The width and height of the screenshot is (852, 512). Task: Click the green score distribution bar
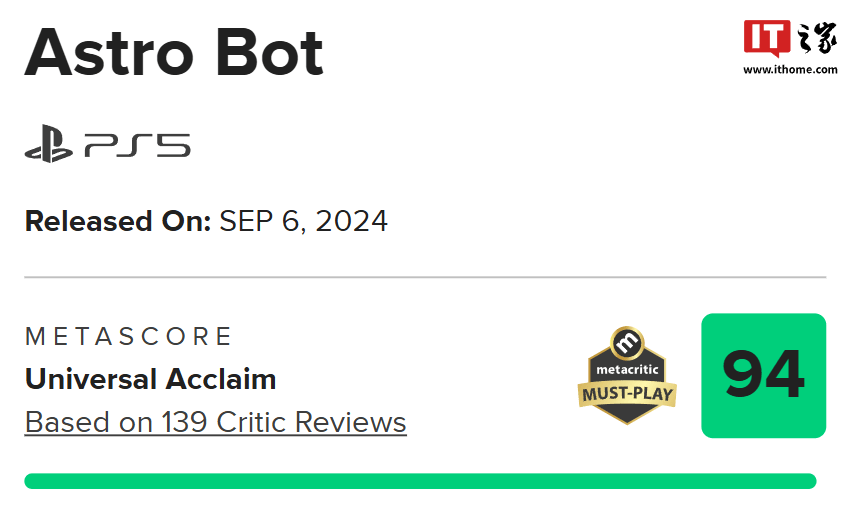pos(420,481)
